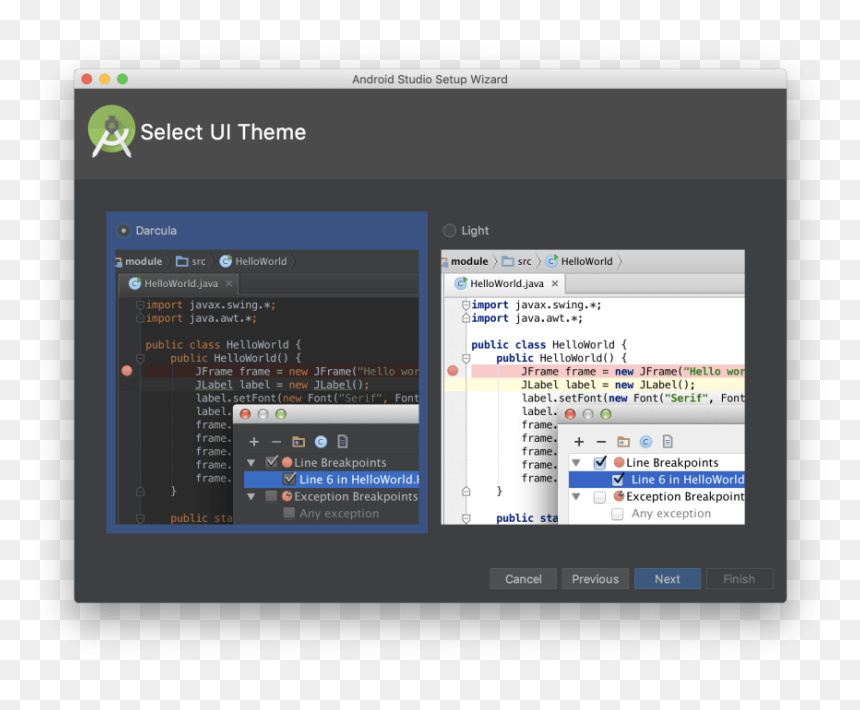The height and width of the screenshot is (710, 860).
Task: Click the Darcula theme preview image
Action: tap(267, 387)
